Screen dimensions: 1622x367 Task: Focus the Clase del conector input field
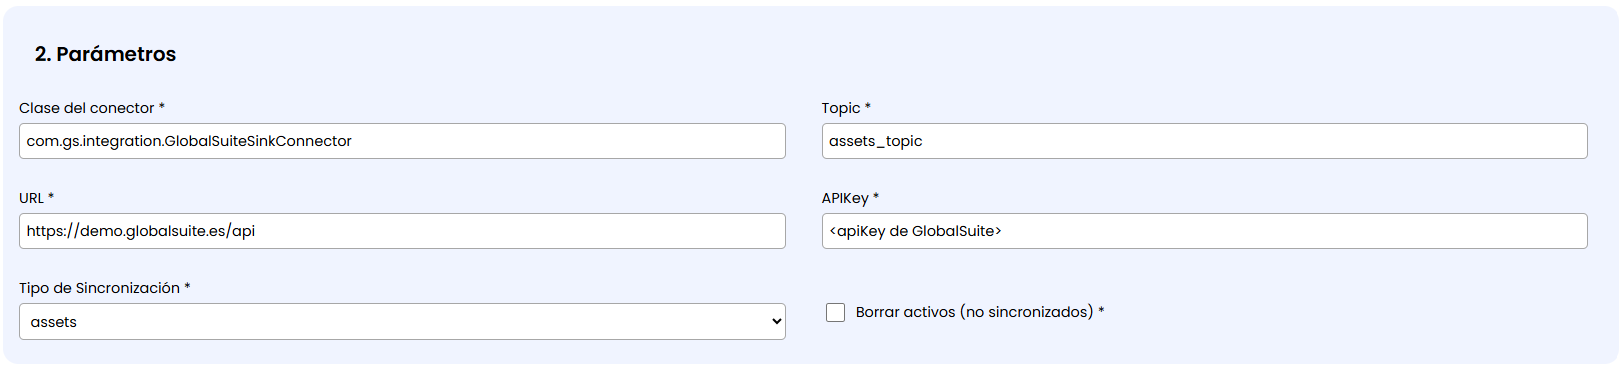[402, 141]
